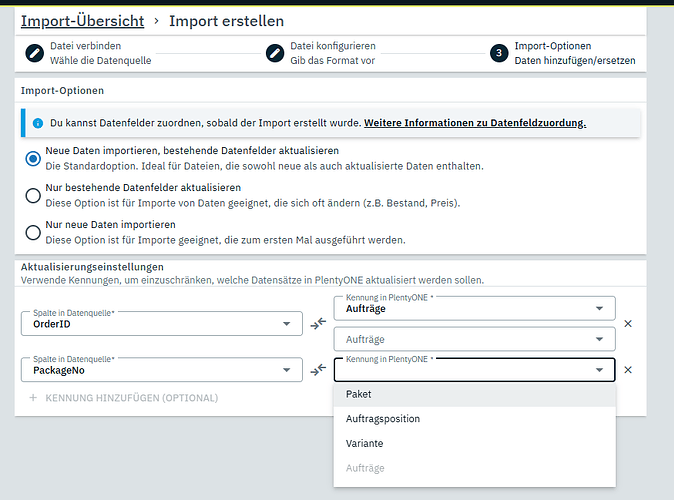674x500 pixels.
Task: Click the step 3 Import-Optionen circle icon
Action: point(499,53)
